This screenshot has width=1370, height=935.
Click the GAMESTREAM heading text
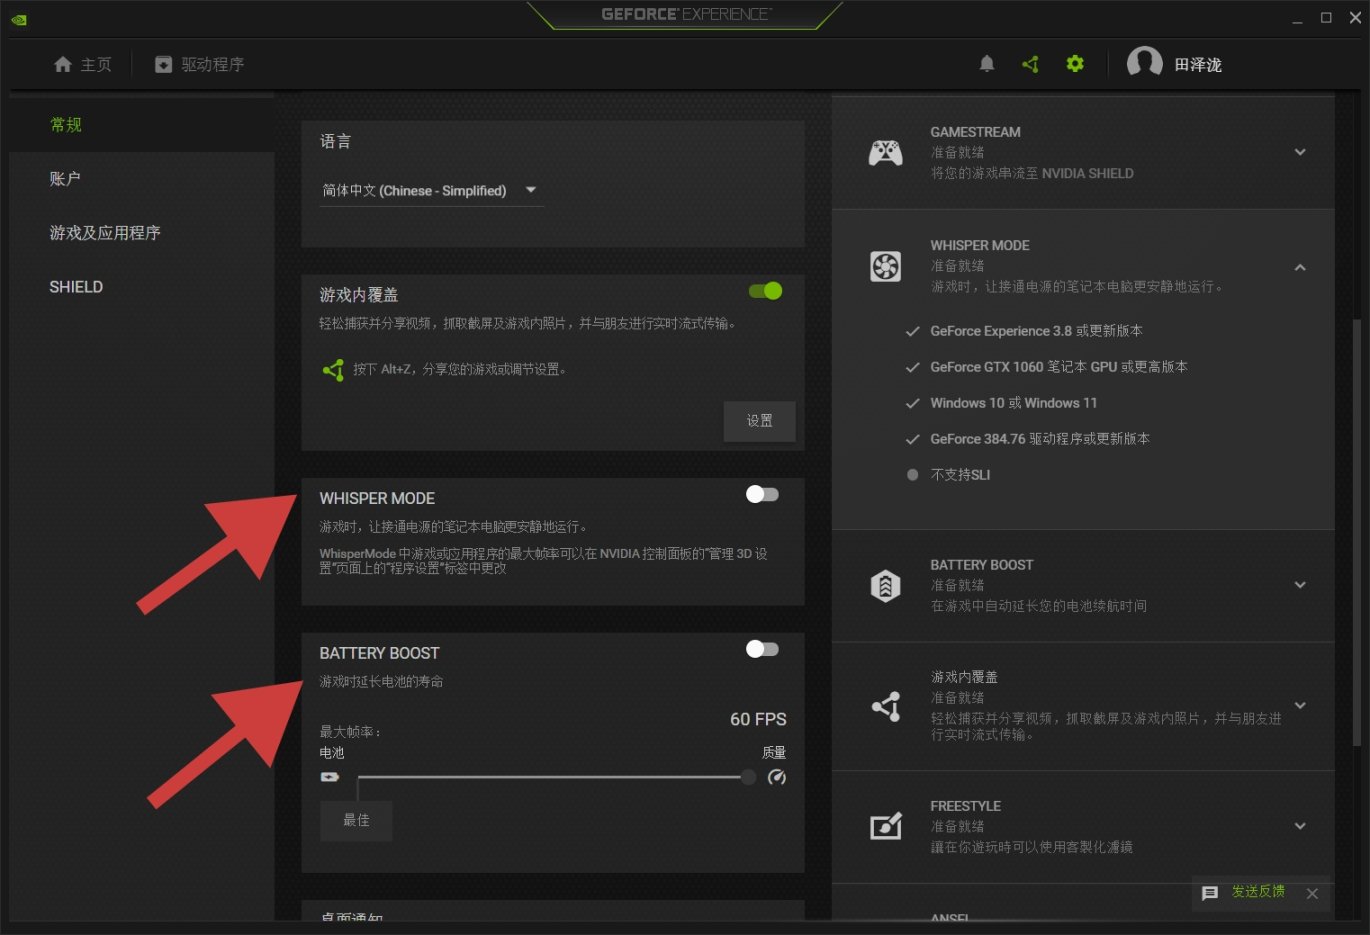(x=976, y=132)
